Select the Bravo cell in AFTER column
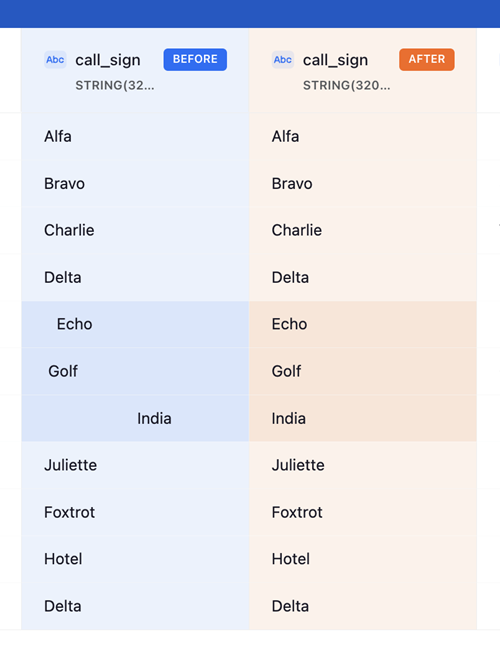The image size is (500, 655). [363, 184]
